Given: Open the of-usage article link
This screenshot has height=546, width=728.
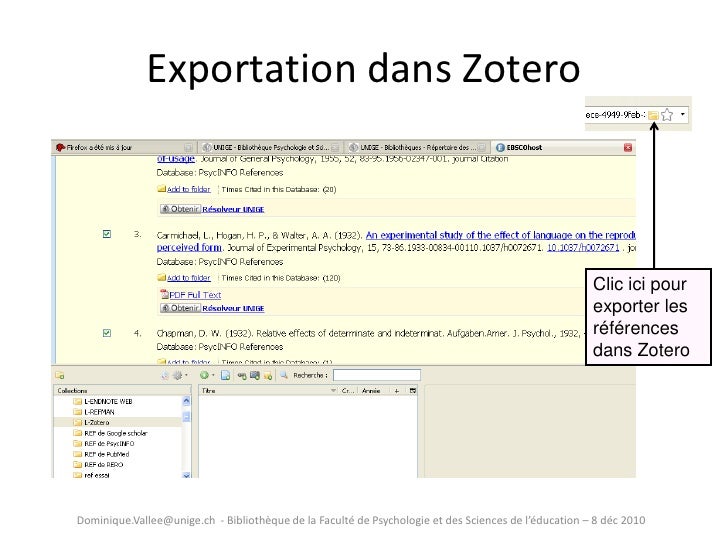Looking at the screenshot, I should point(176,158).
